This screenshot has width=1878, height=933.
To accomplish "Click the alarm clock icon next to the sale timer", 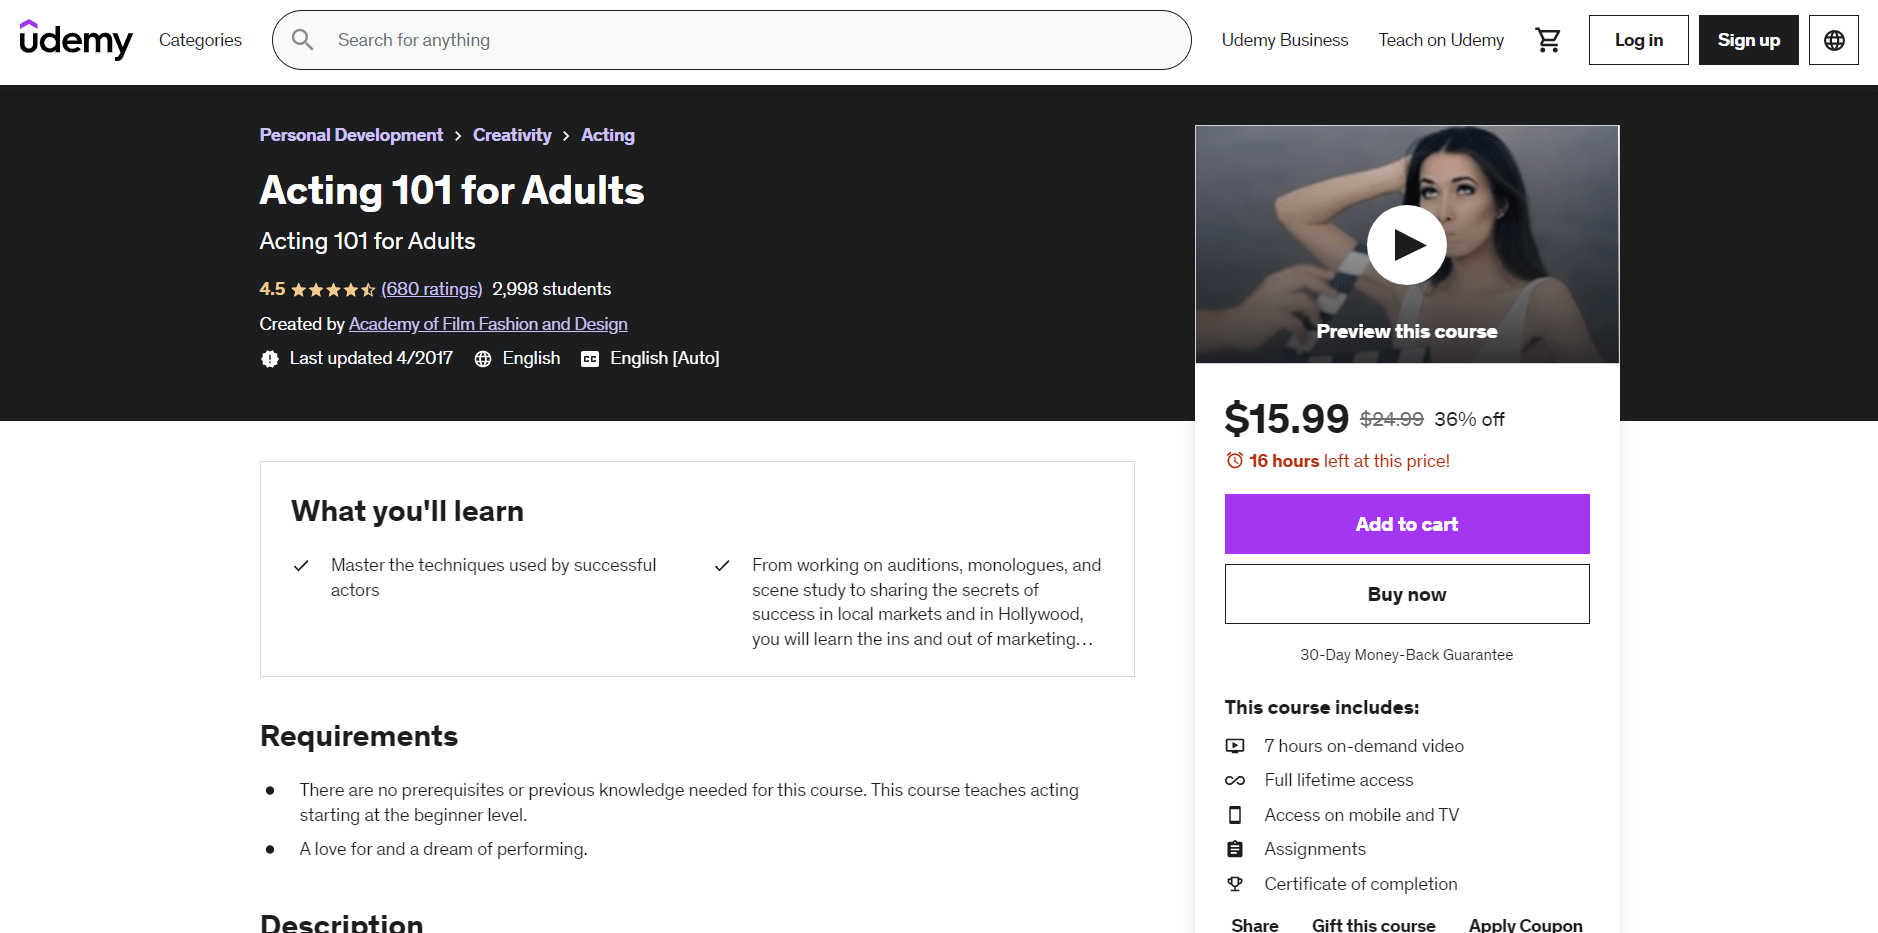I will 1234,460.
